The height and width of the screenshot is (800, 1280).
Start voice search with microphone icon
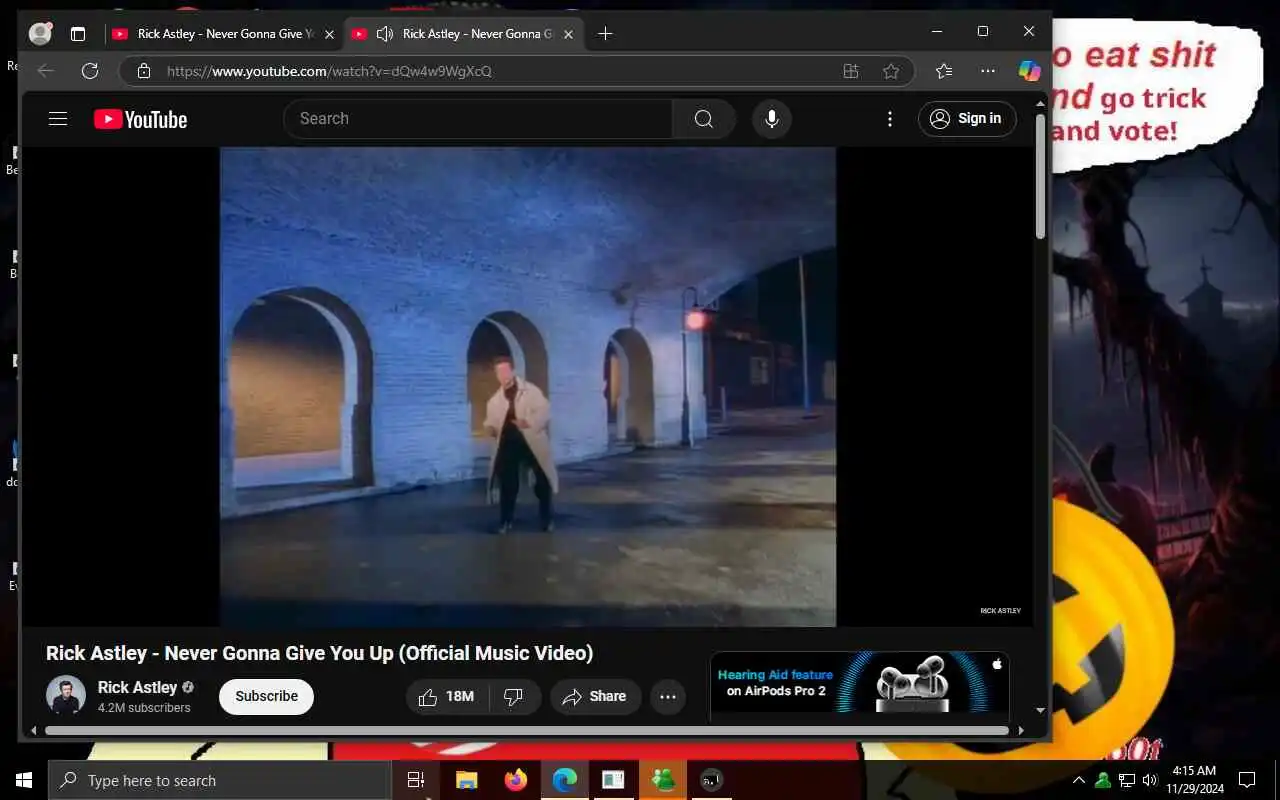point(771,119)
